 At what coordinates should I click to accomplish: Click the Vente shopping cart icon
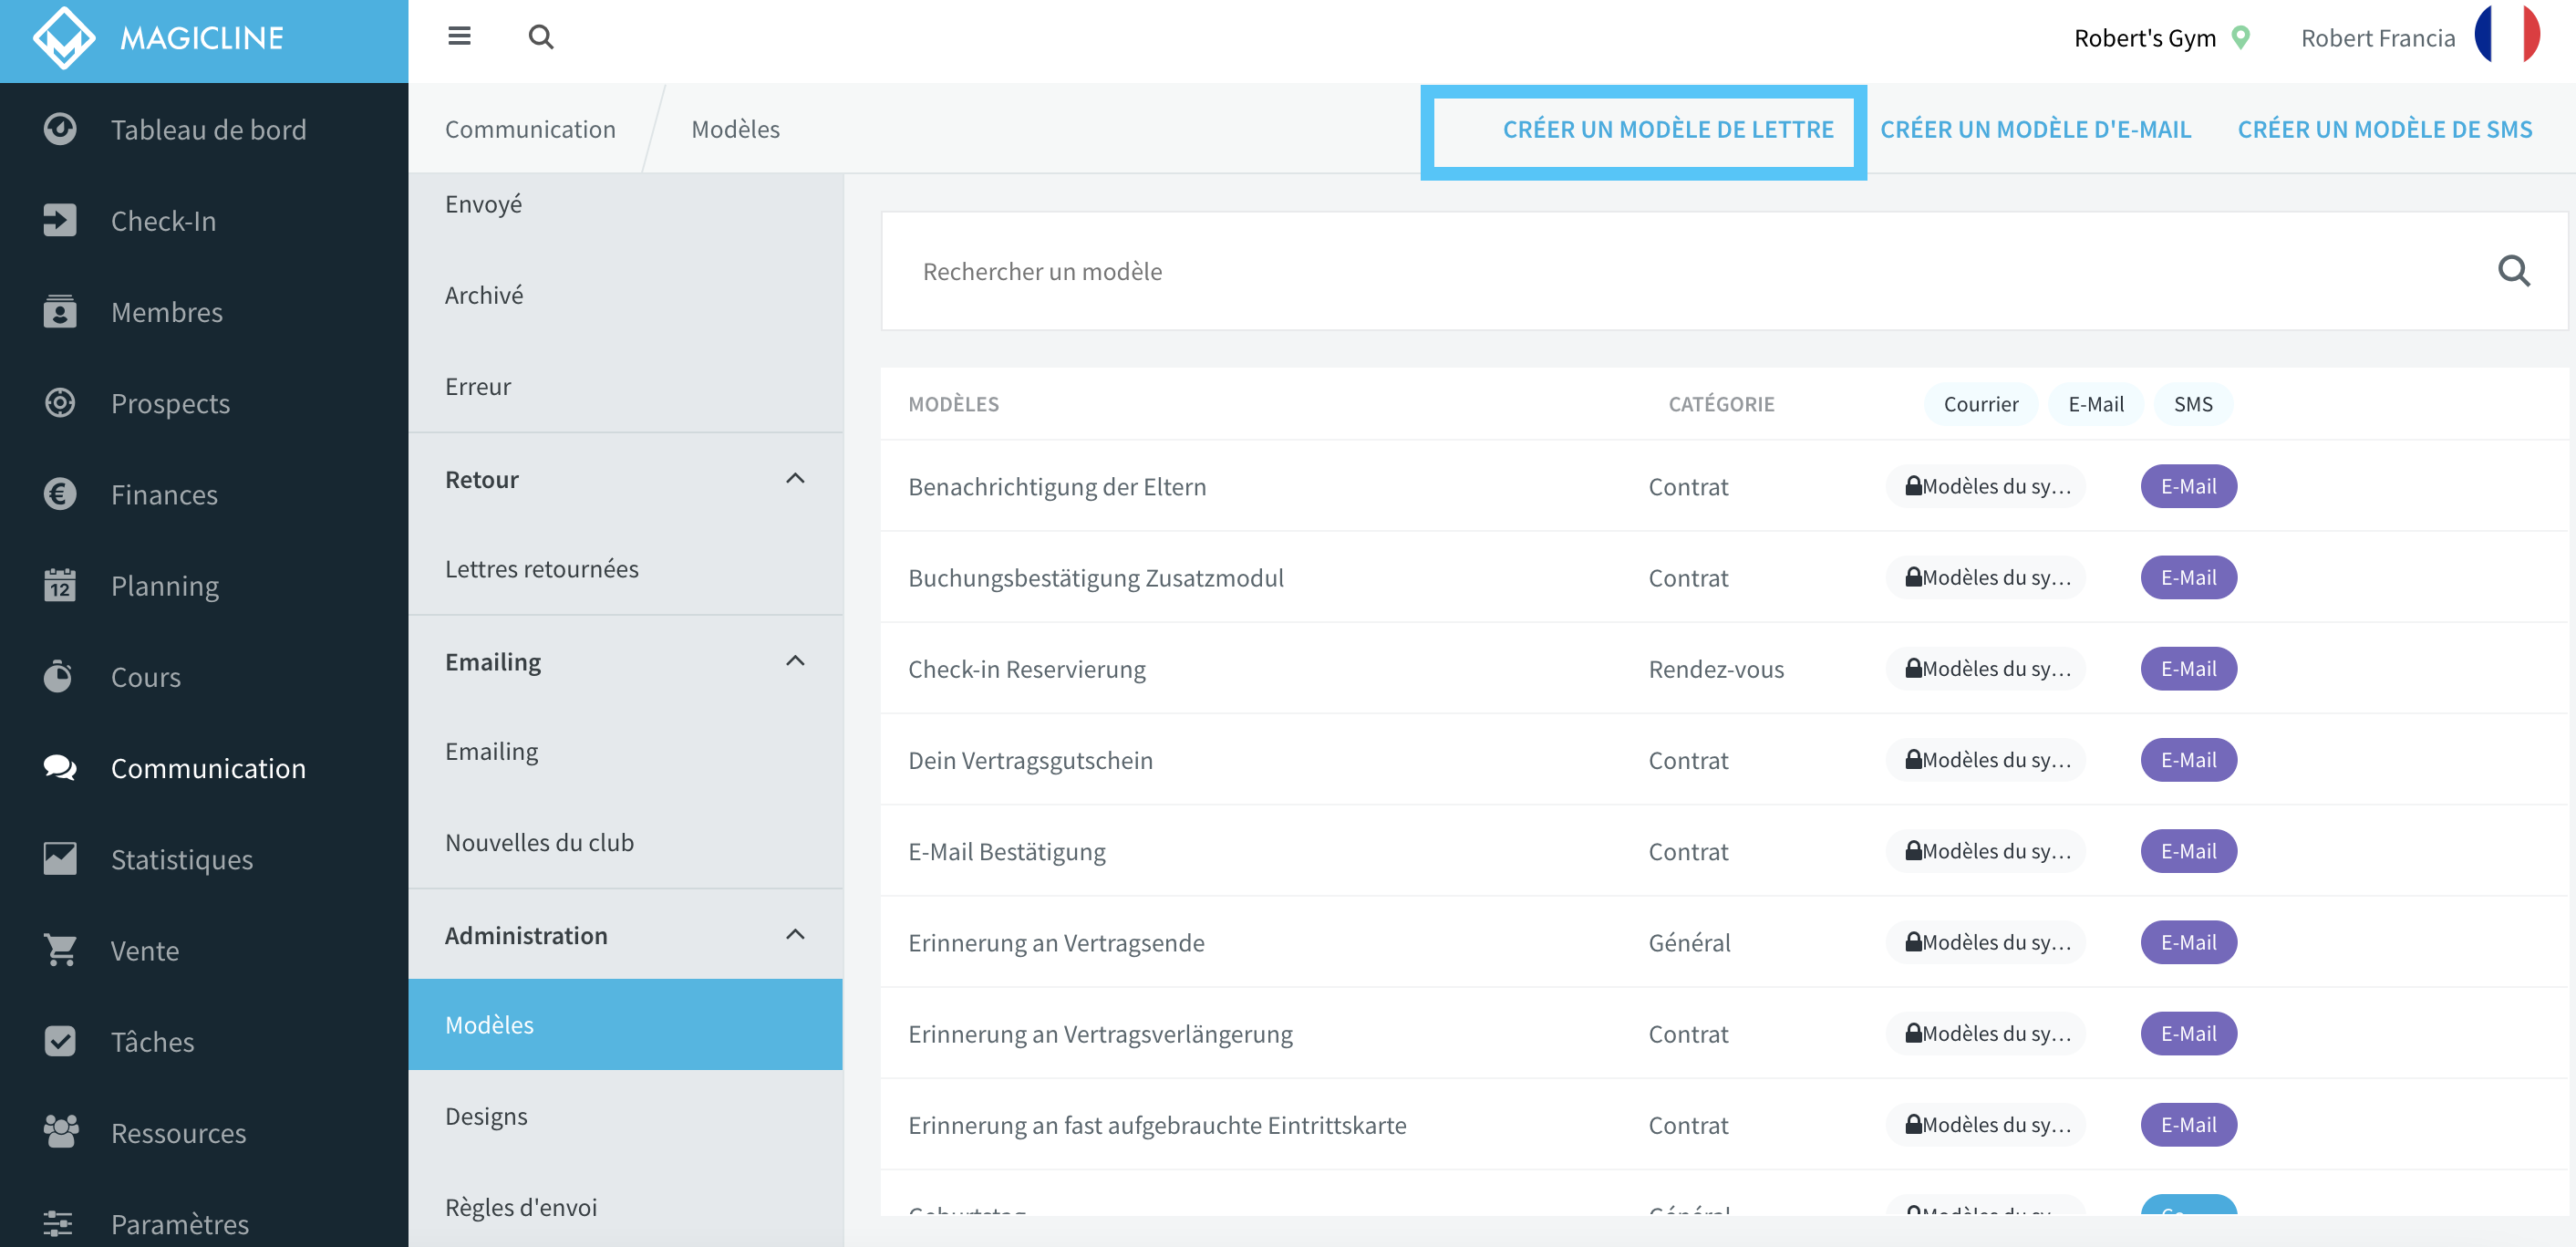click(60, 950)
